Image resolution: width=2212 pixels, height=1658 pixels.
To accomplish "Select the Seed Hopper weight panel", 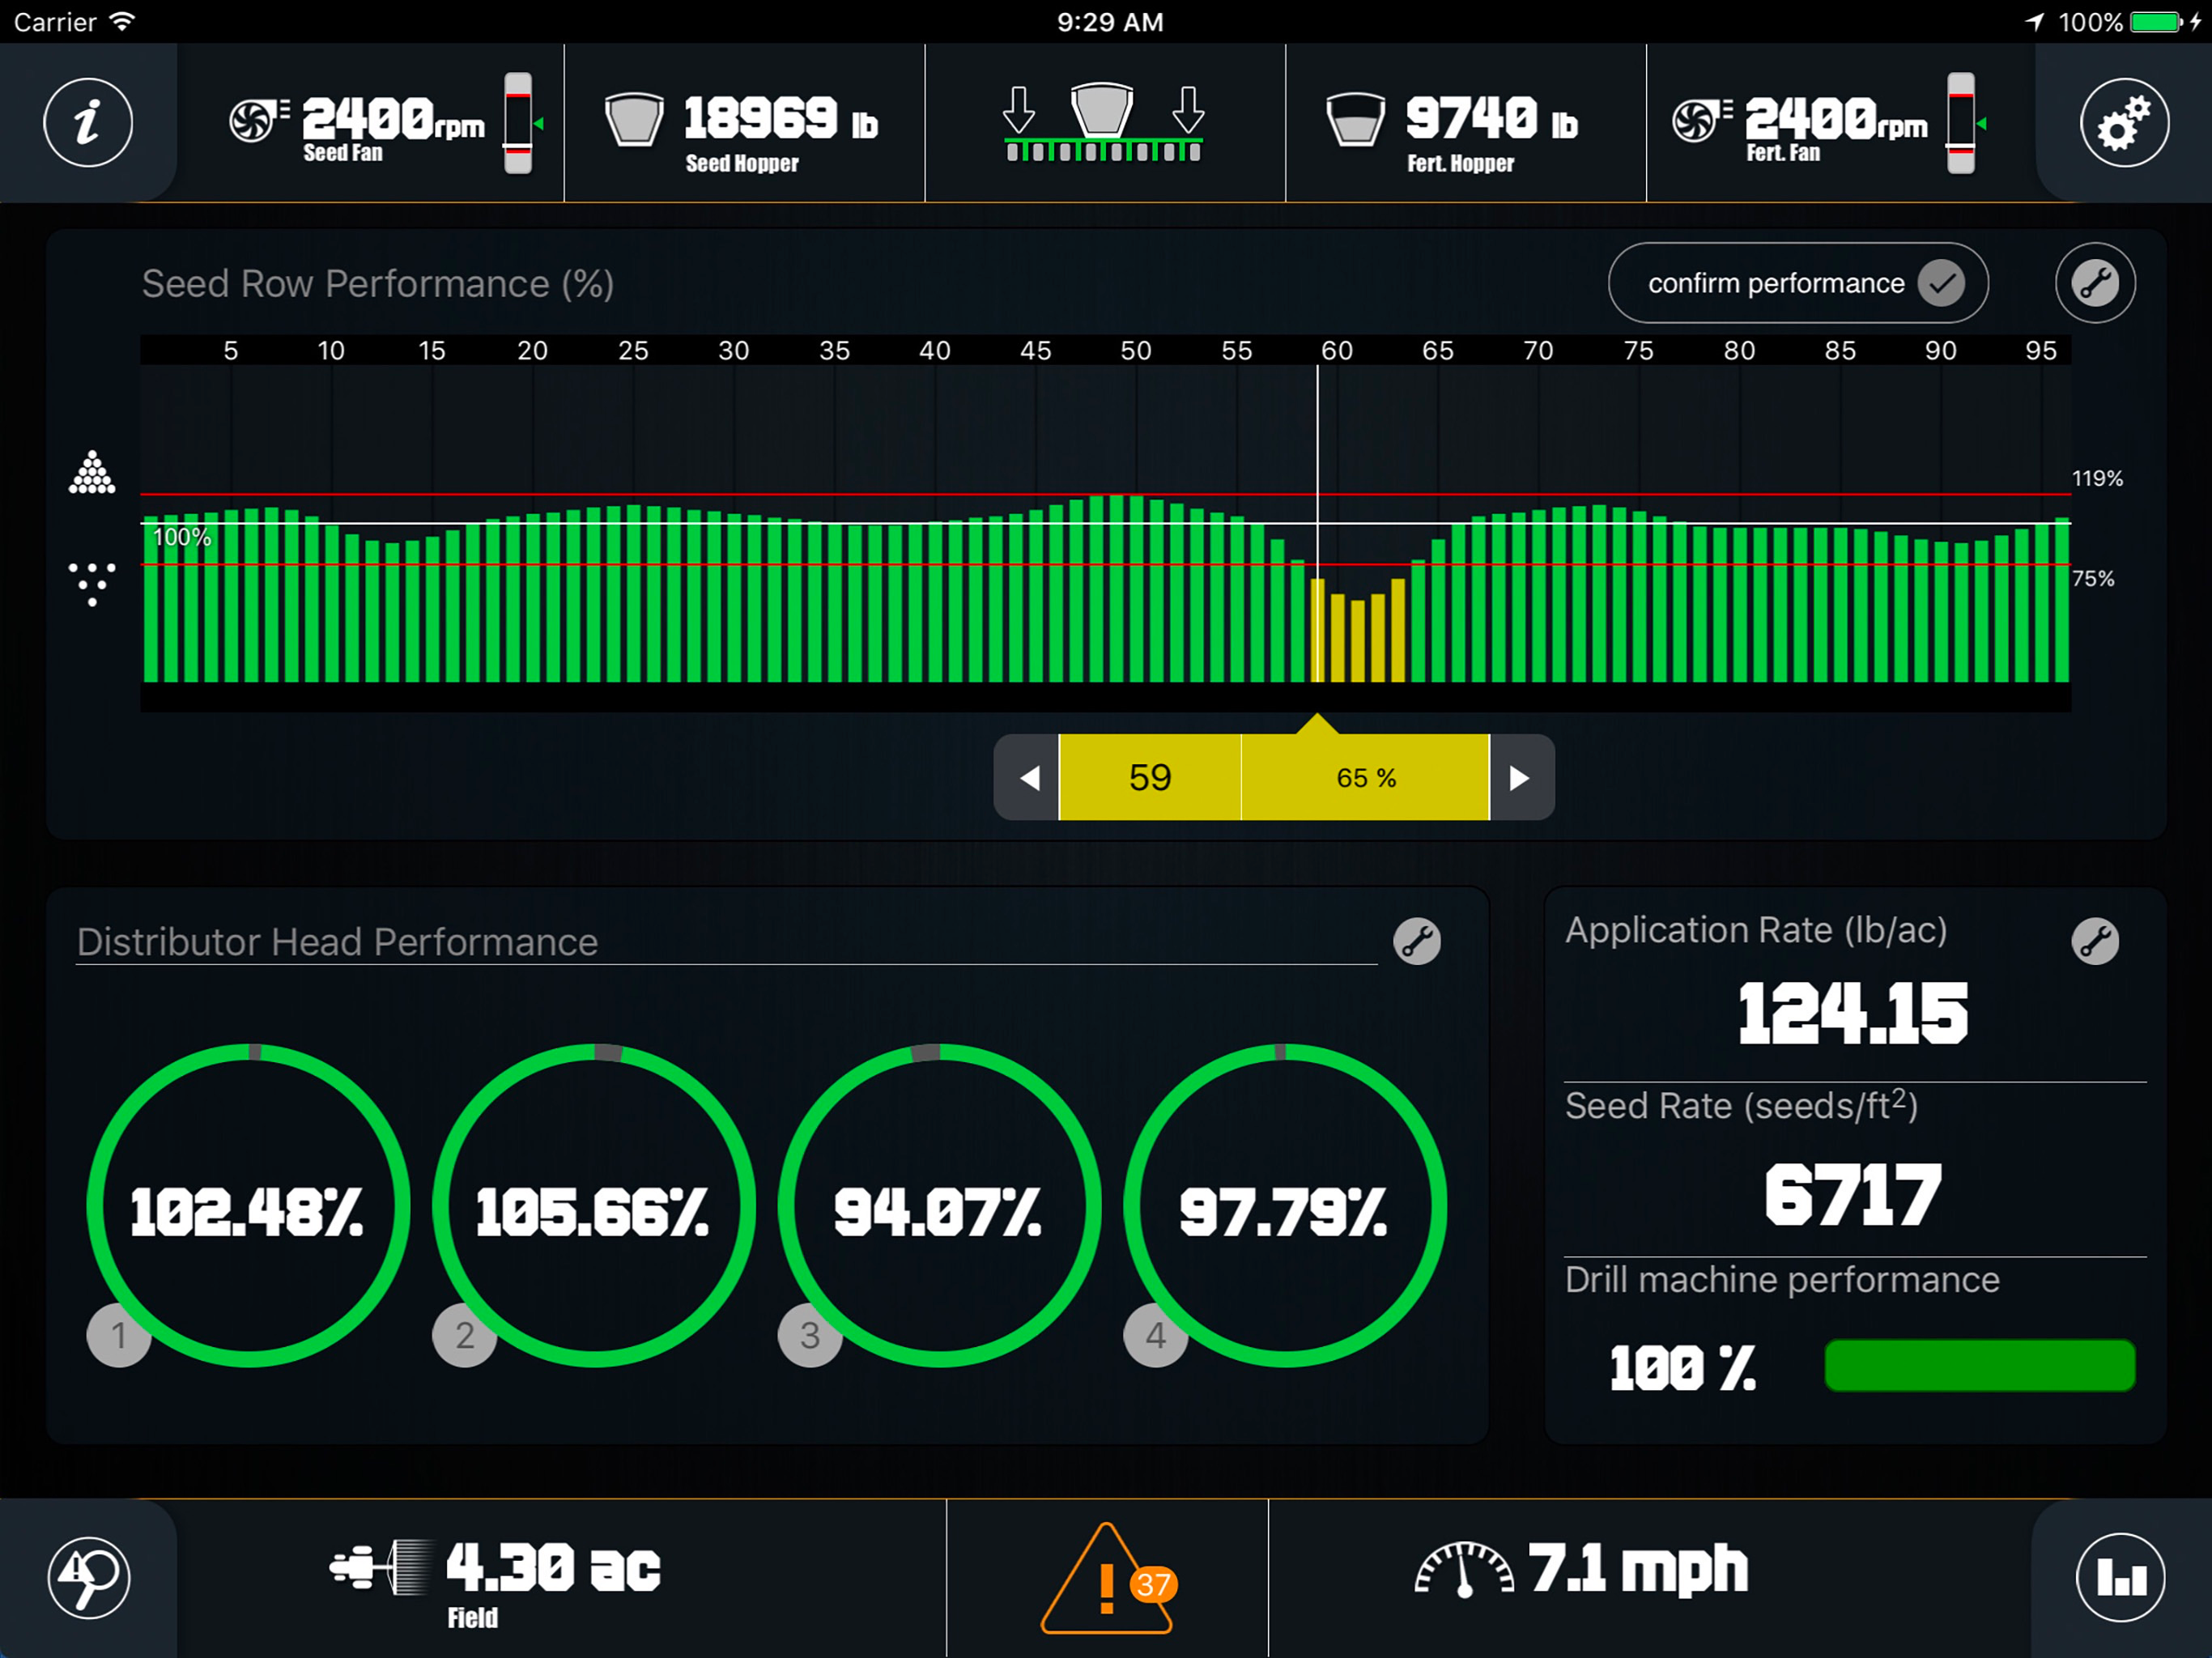I will click(x=744, y=123).
